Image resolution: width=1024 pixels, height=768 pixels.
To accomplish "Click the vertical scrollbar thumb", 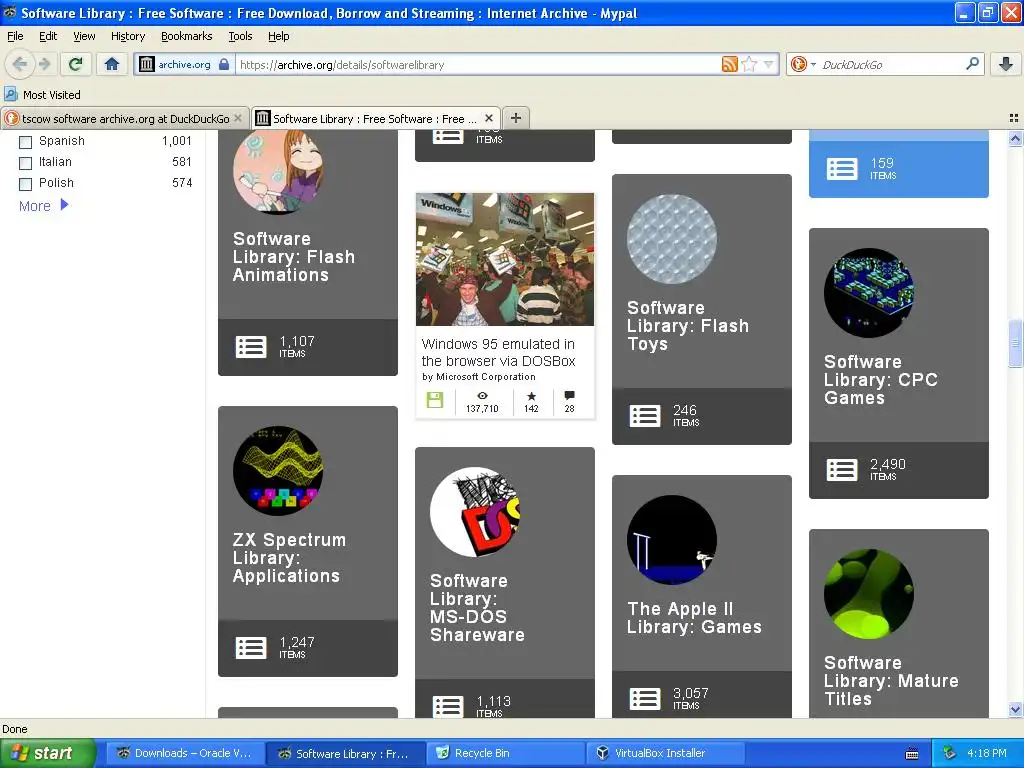I will point(1015,343).
